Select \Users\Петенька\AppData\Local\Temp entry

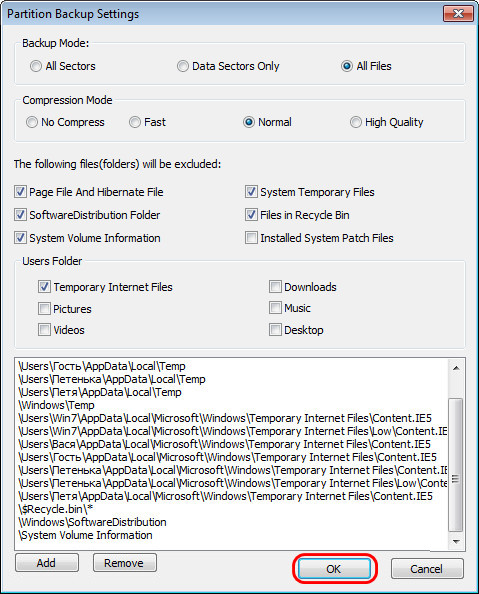click(x=112, y=379)
